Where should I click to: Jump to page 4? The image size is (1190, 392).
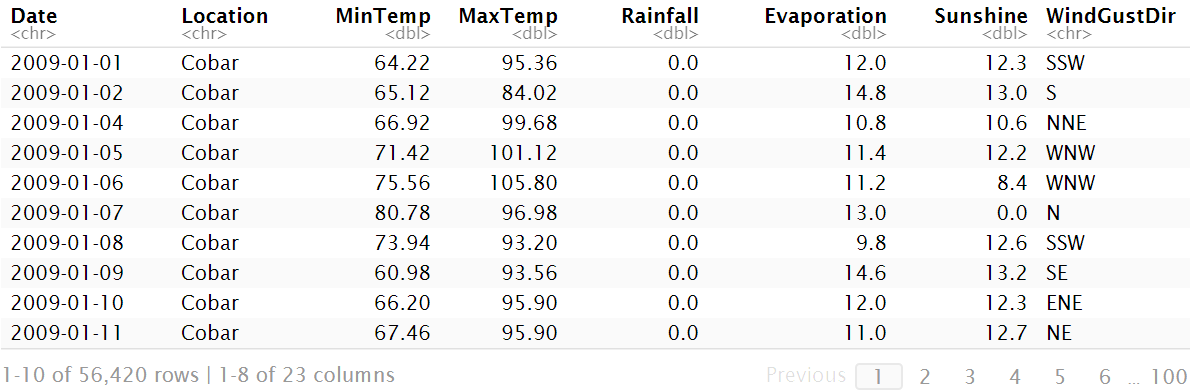[x=1015, y=376]
